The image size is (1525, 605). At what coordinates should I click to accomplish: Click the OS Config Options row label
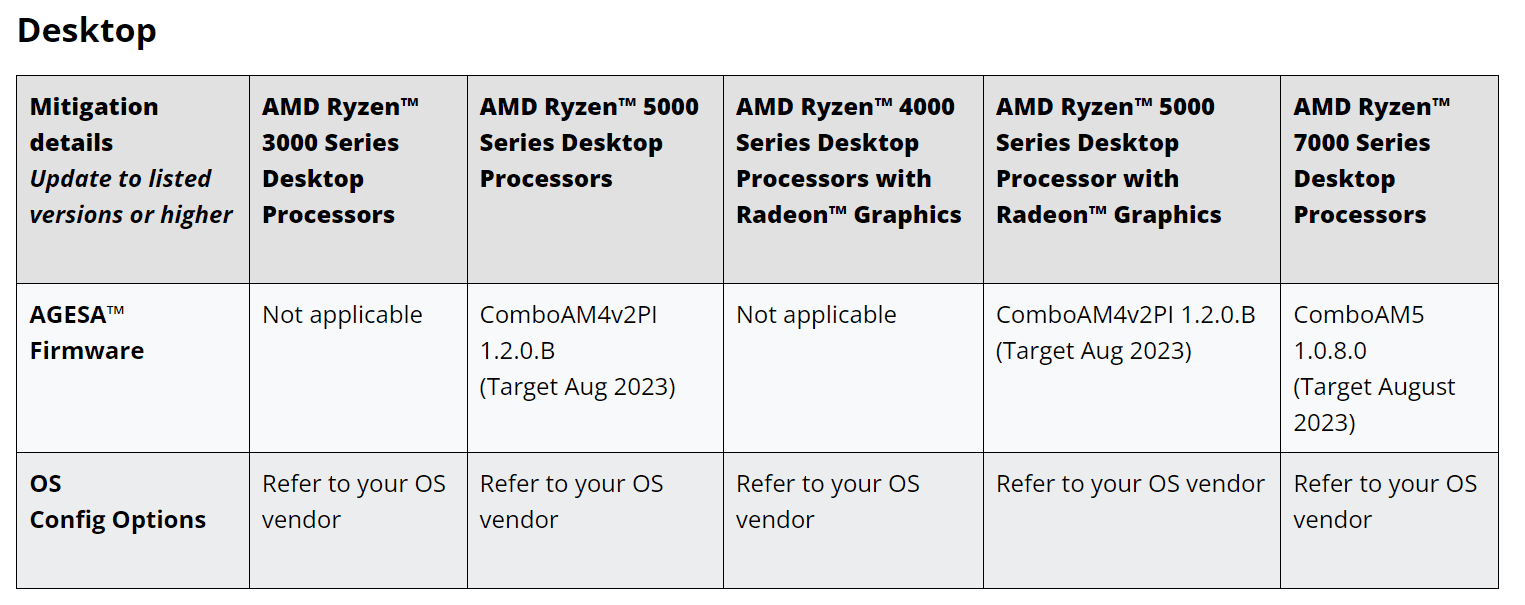[x=118, y=502]
